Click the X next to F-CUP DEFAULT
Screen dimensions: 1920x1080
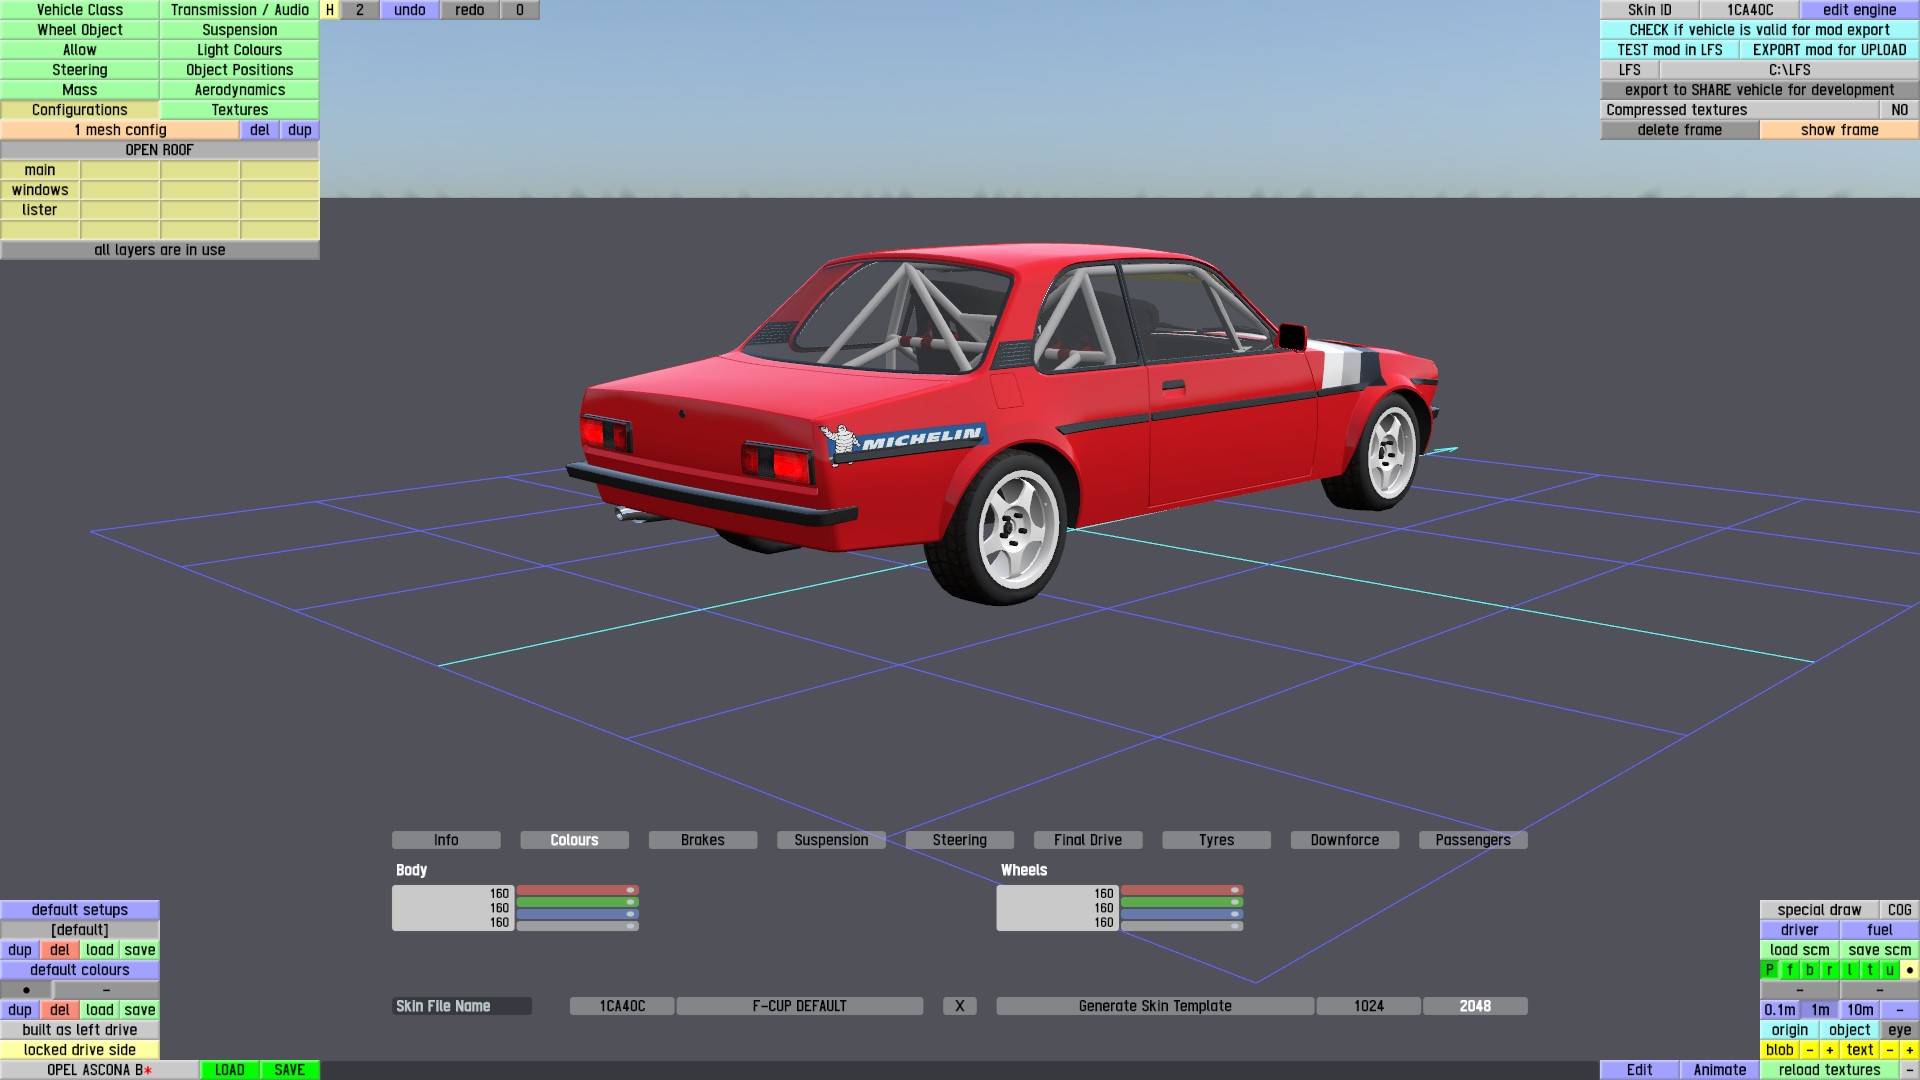pyautogui.click(x=959, y=1006)
